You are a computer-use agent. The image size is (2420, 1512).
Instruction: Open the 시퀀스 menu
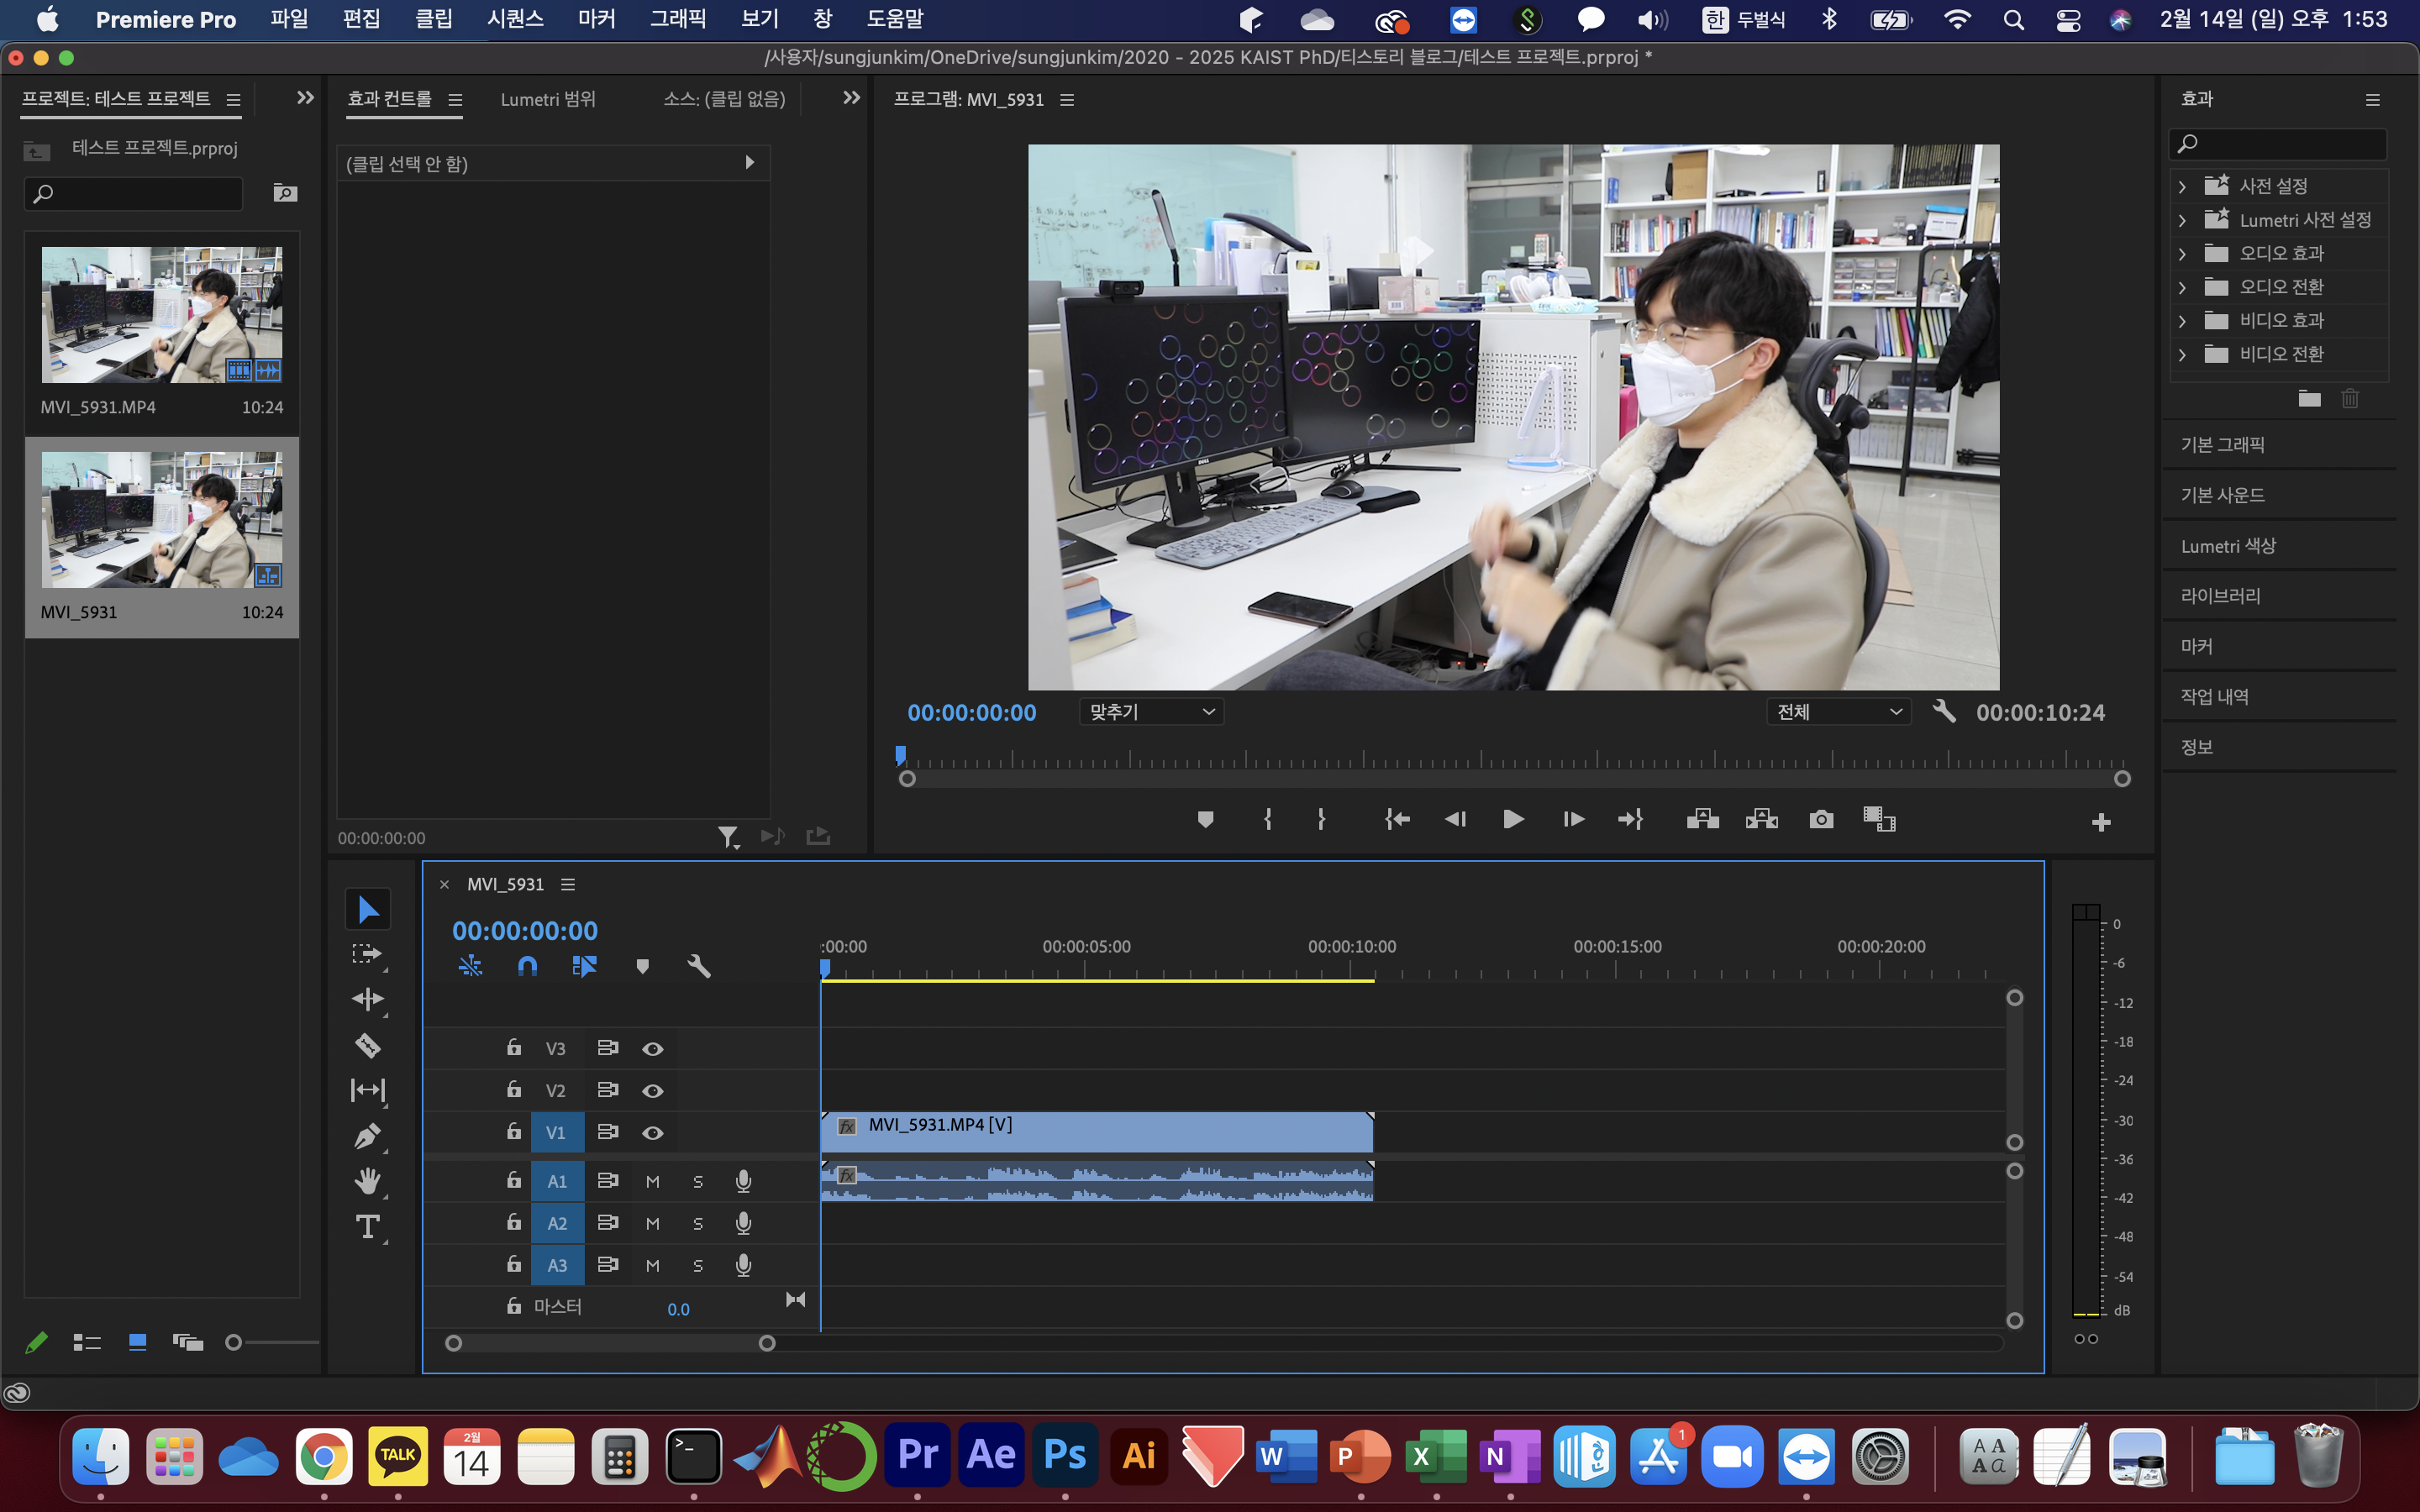point(515,19)
